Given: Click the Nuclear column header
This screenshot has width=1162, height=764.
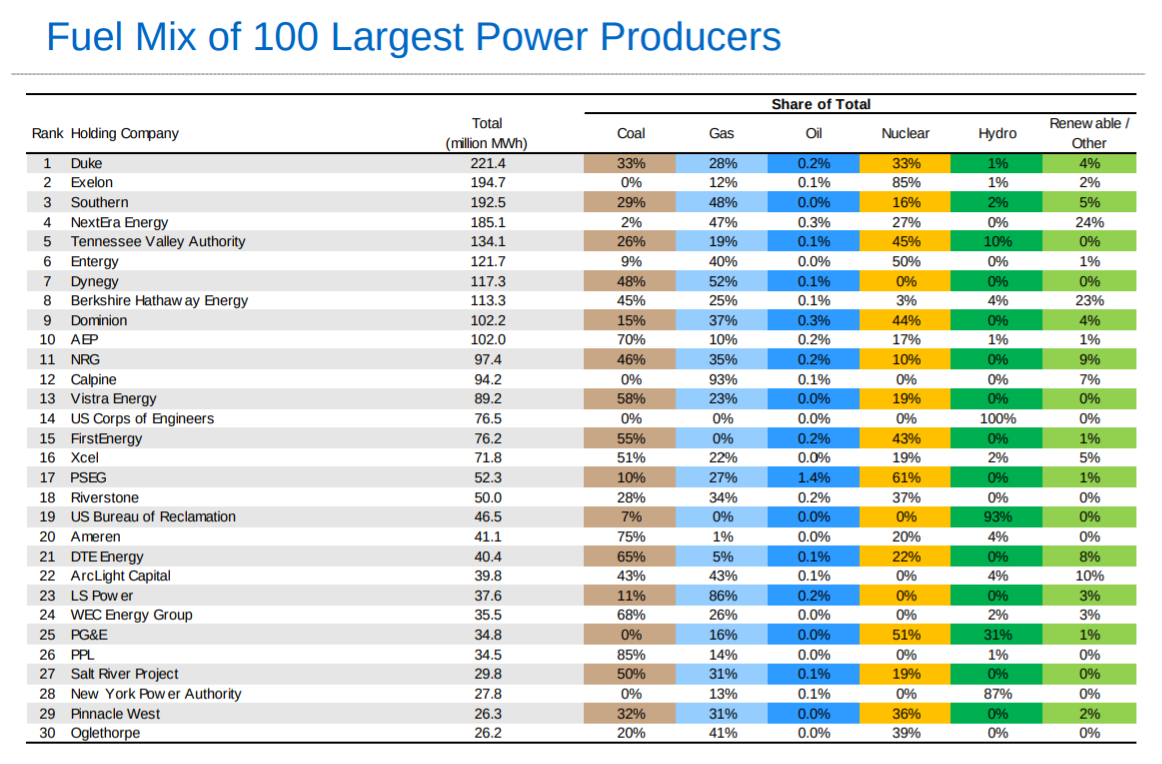Looking at the screenshot, I should [x=905, y=133].
